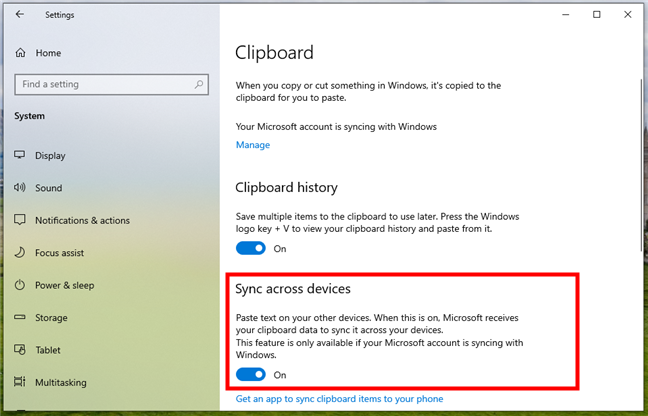Click the Clipboard page heading
The height and width of the screenshot is (416, 648).
pos(274,53)
